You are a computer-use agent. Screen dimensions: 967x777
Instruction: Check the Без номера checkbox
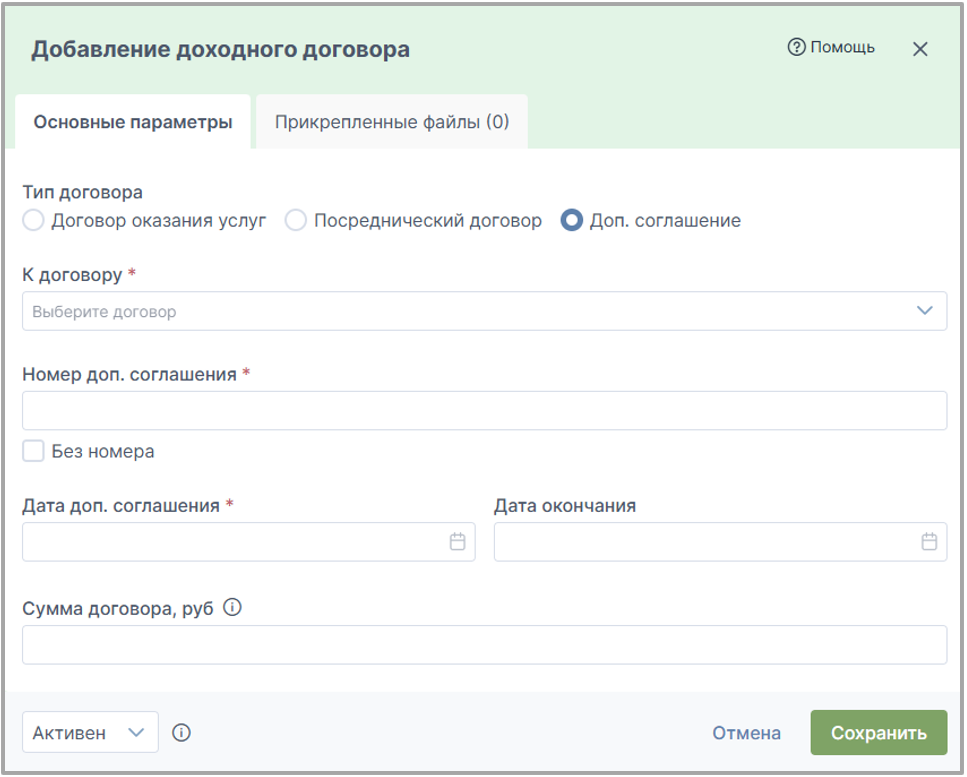pos(33,451)
